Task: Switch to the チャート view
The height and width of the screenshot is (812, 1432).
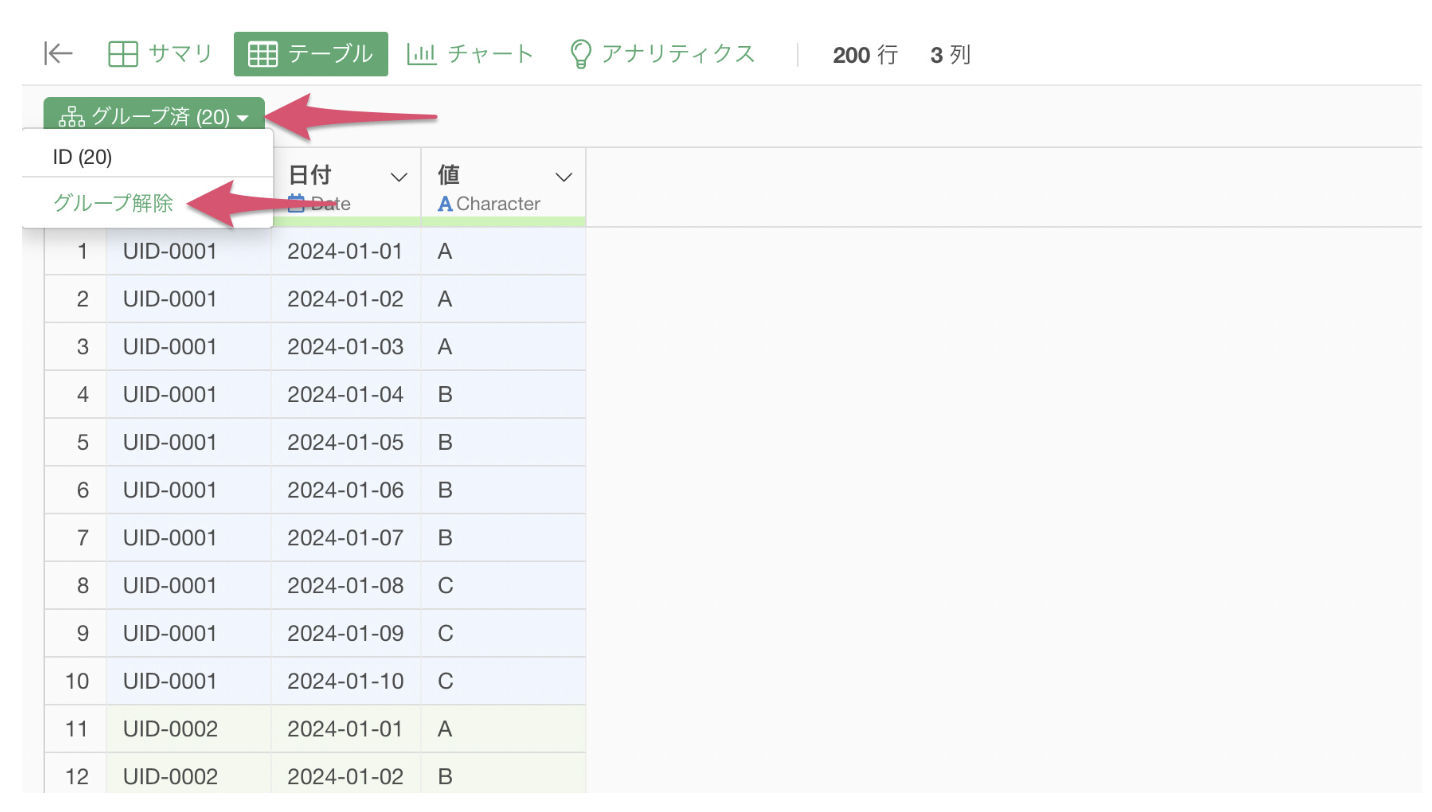Action: point(470,54)
